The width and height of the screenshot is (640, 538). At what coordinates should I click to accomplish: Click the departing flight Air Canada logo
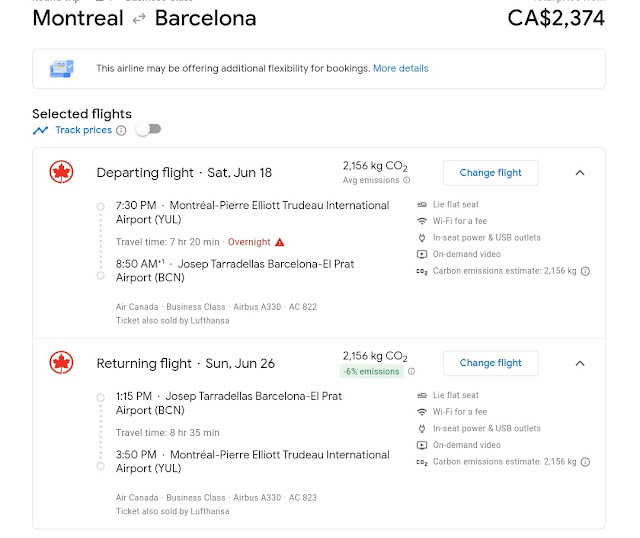tap(61, 173)
